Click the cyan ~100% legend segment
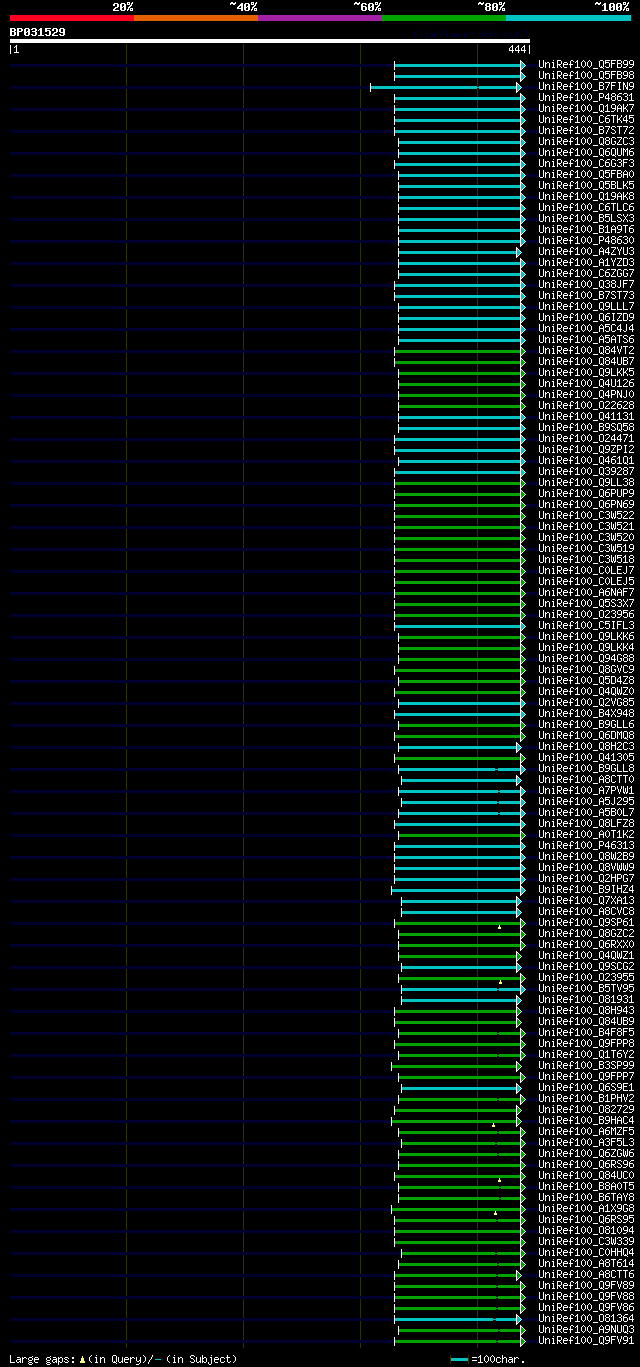The width and height of the screenshot is (640, 1367). coord(567,17)
